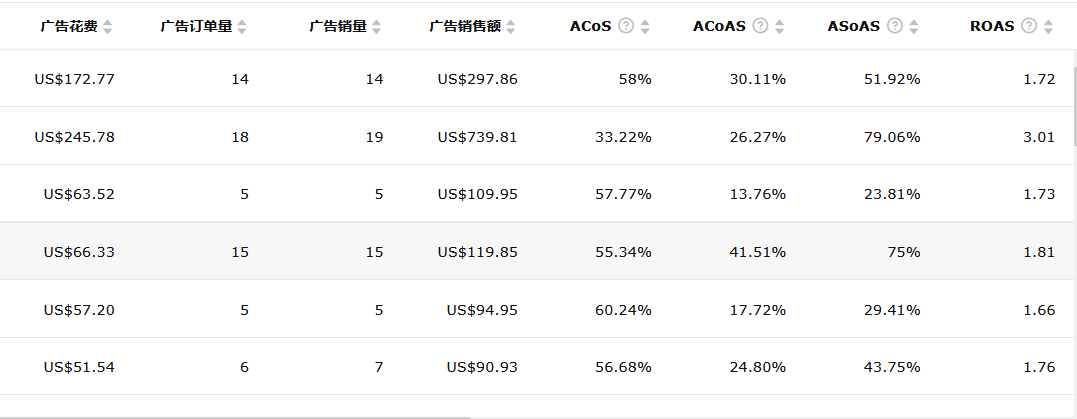Click the 3.01 ROAS value cell
Image resolution: width=1077 pixels, height=419 pixels.
[1040, 137]
